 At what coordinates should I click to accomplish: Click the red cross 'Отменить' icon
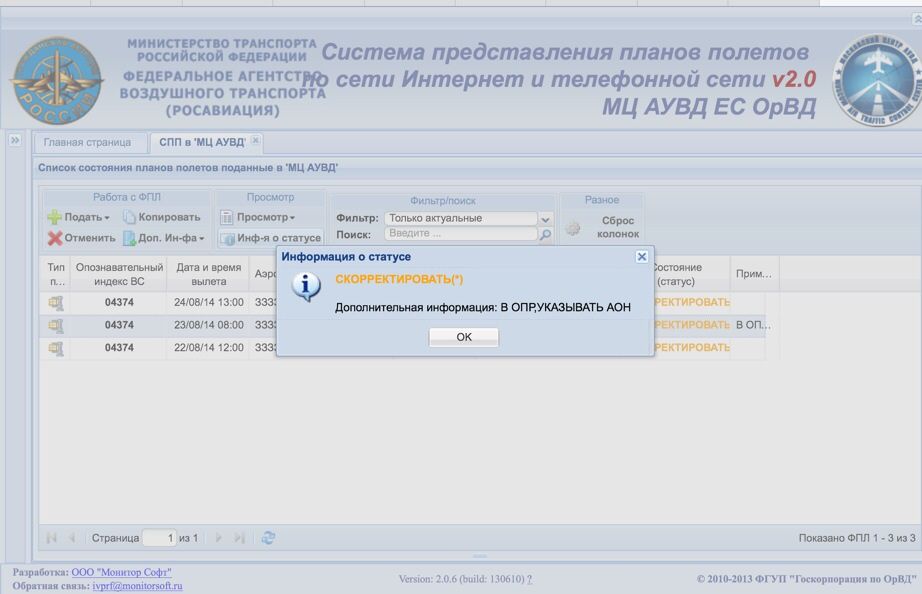point(55,238)
